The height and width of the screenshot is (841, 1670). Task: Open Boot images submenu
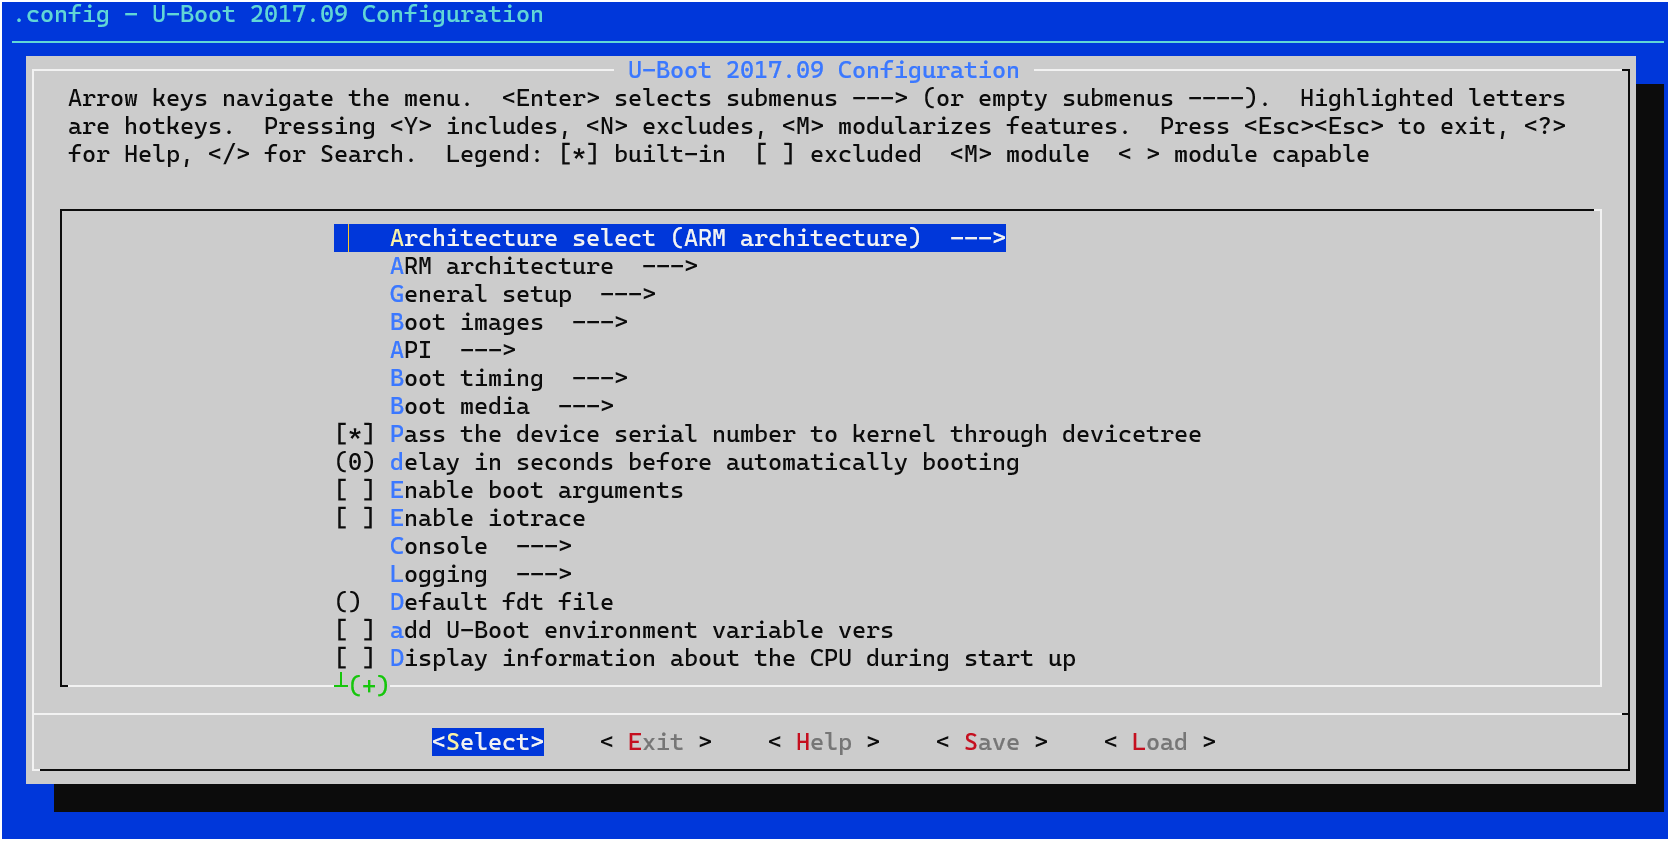point(508,322)
